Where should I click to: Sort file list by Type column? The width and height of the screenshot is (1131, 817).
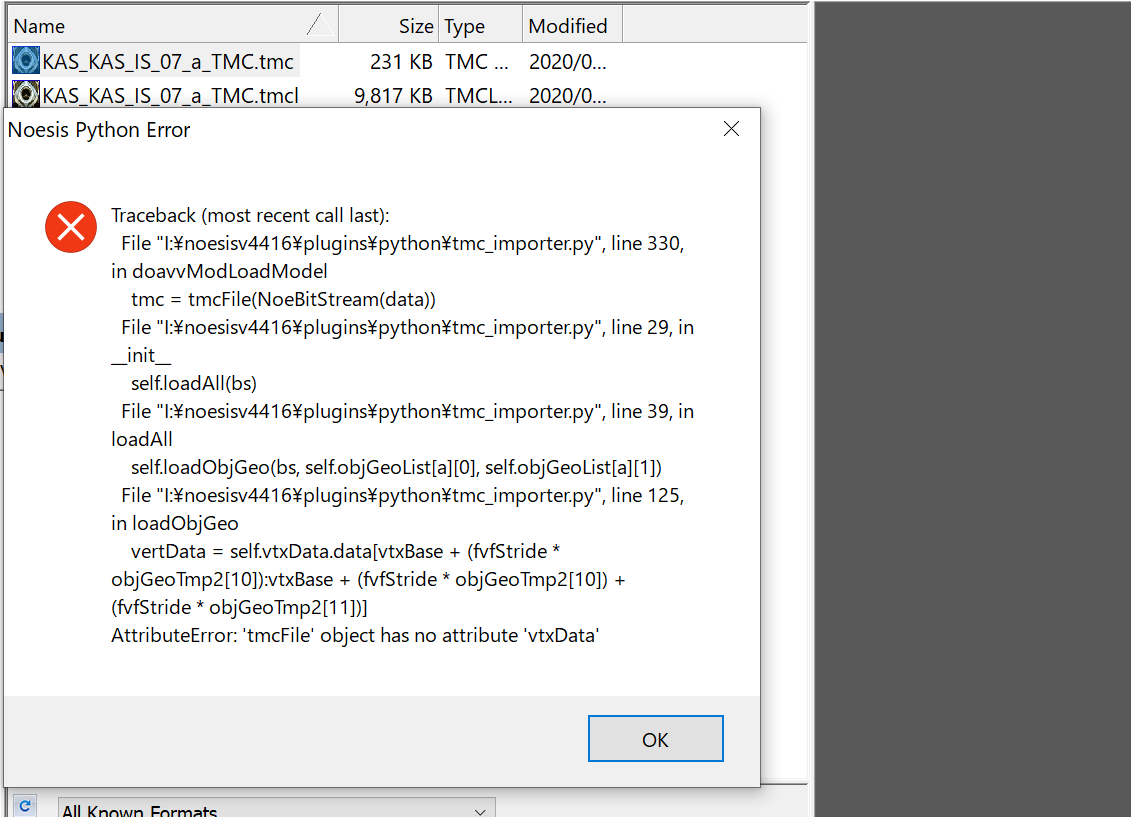(480, 26)
